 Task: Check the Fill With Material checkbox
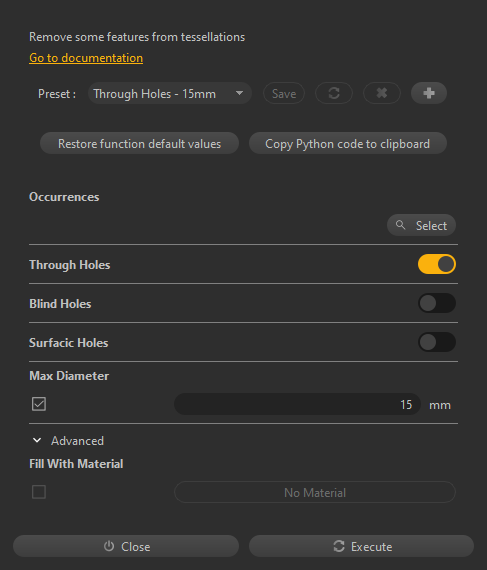pyautogui.click(x=39, y=492)
